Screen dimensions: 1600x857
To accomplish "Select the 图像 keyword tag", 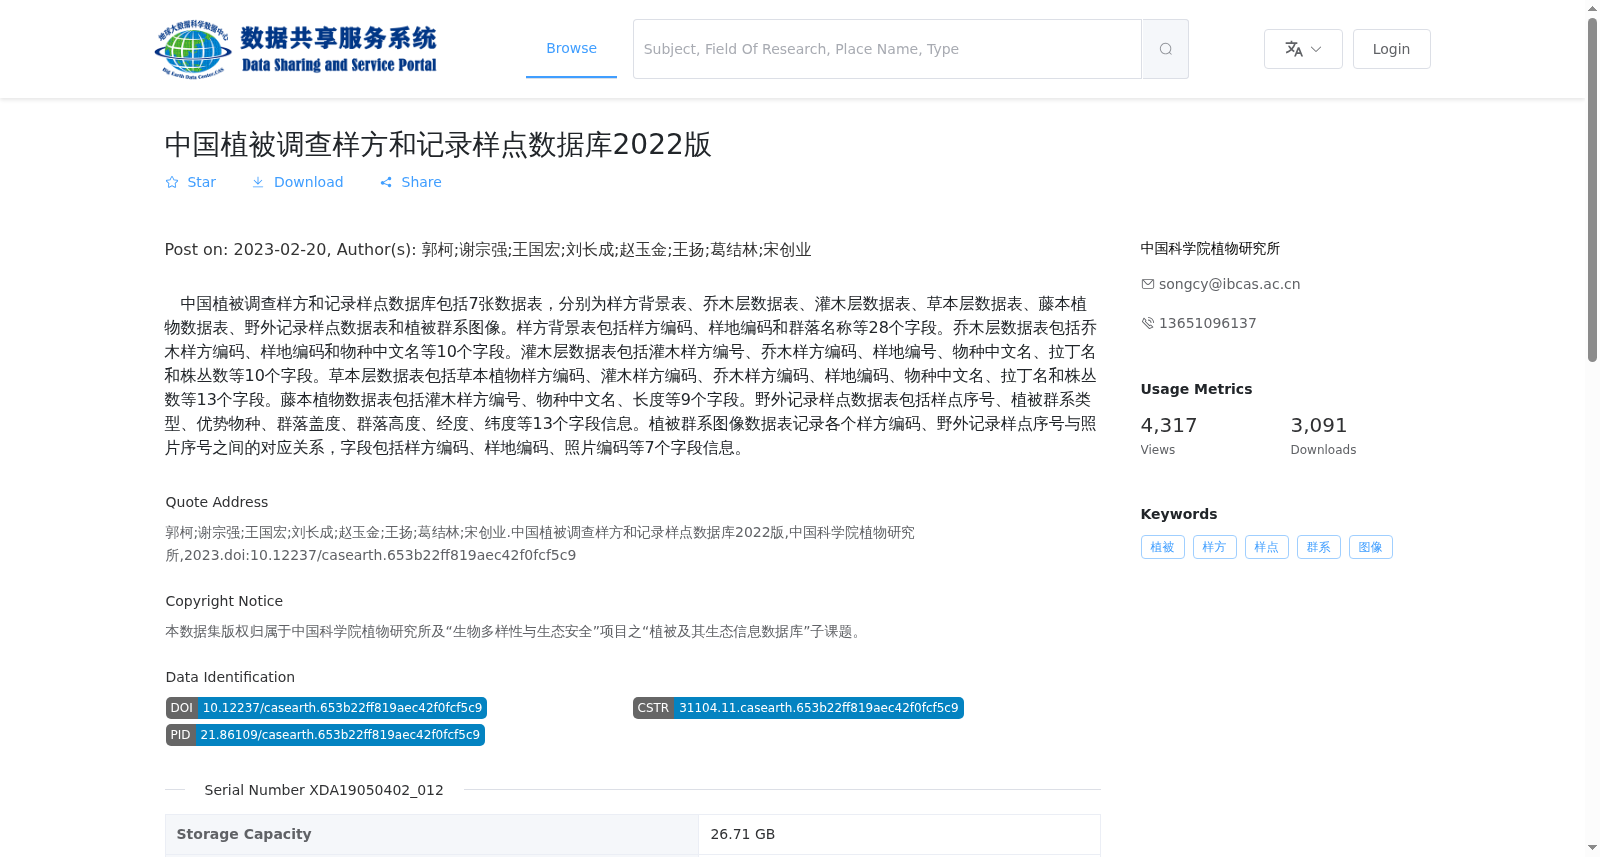I will click(x=1370, y=547).
